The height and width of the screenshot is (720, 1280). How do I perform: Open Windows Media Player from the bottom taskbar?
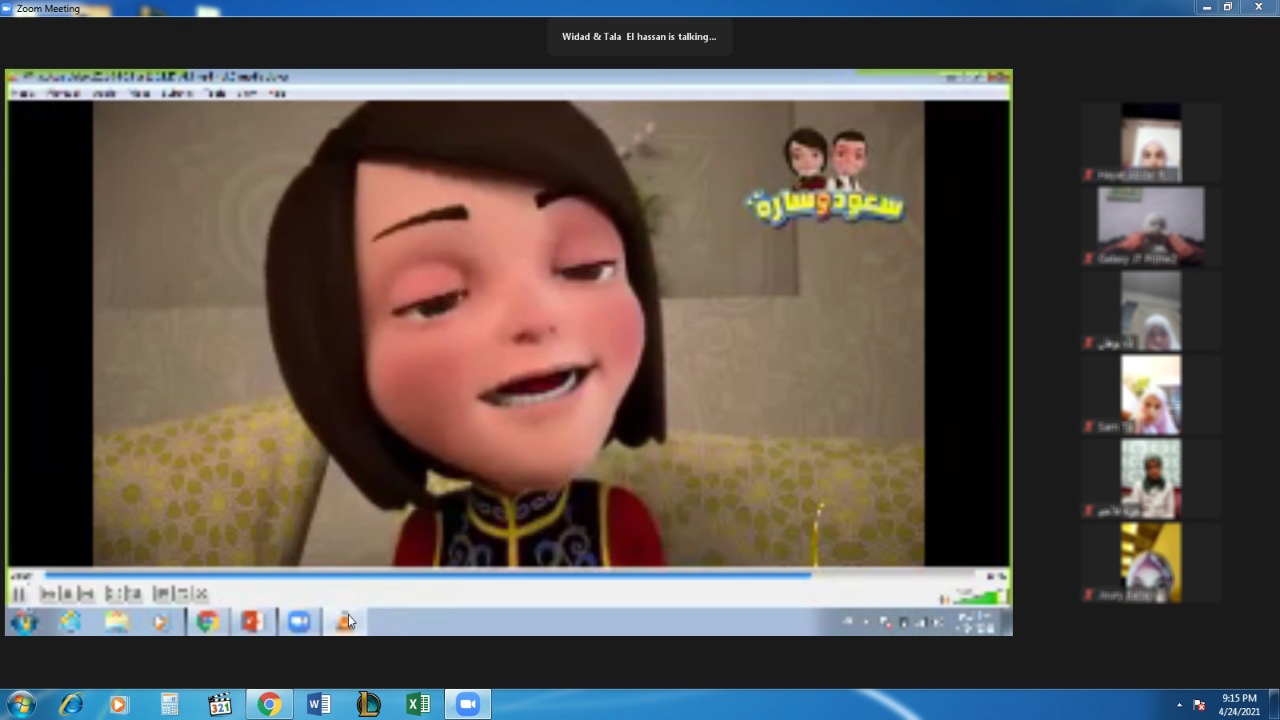[119, 705]
